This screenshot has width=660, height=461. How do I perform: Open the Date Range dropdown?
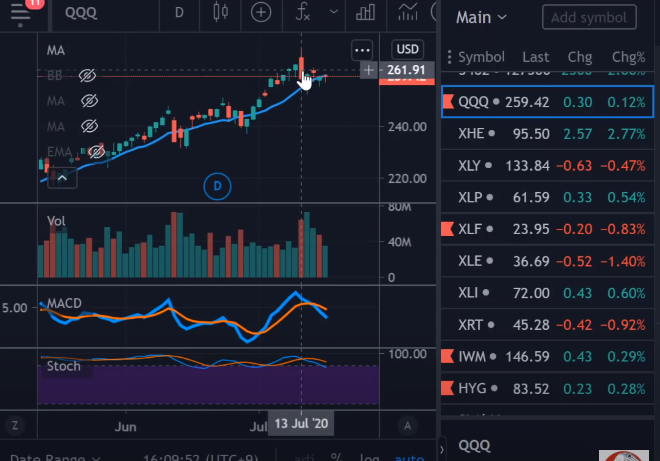[55, 457]
